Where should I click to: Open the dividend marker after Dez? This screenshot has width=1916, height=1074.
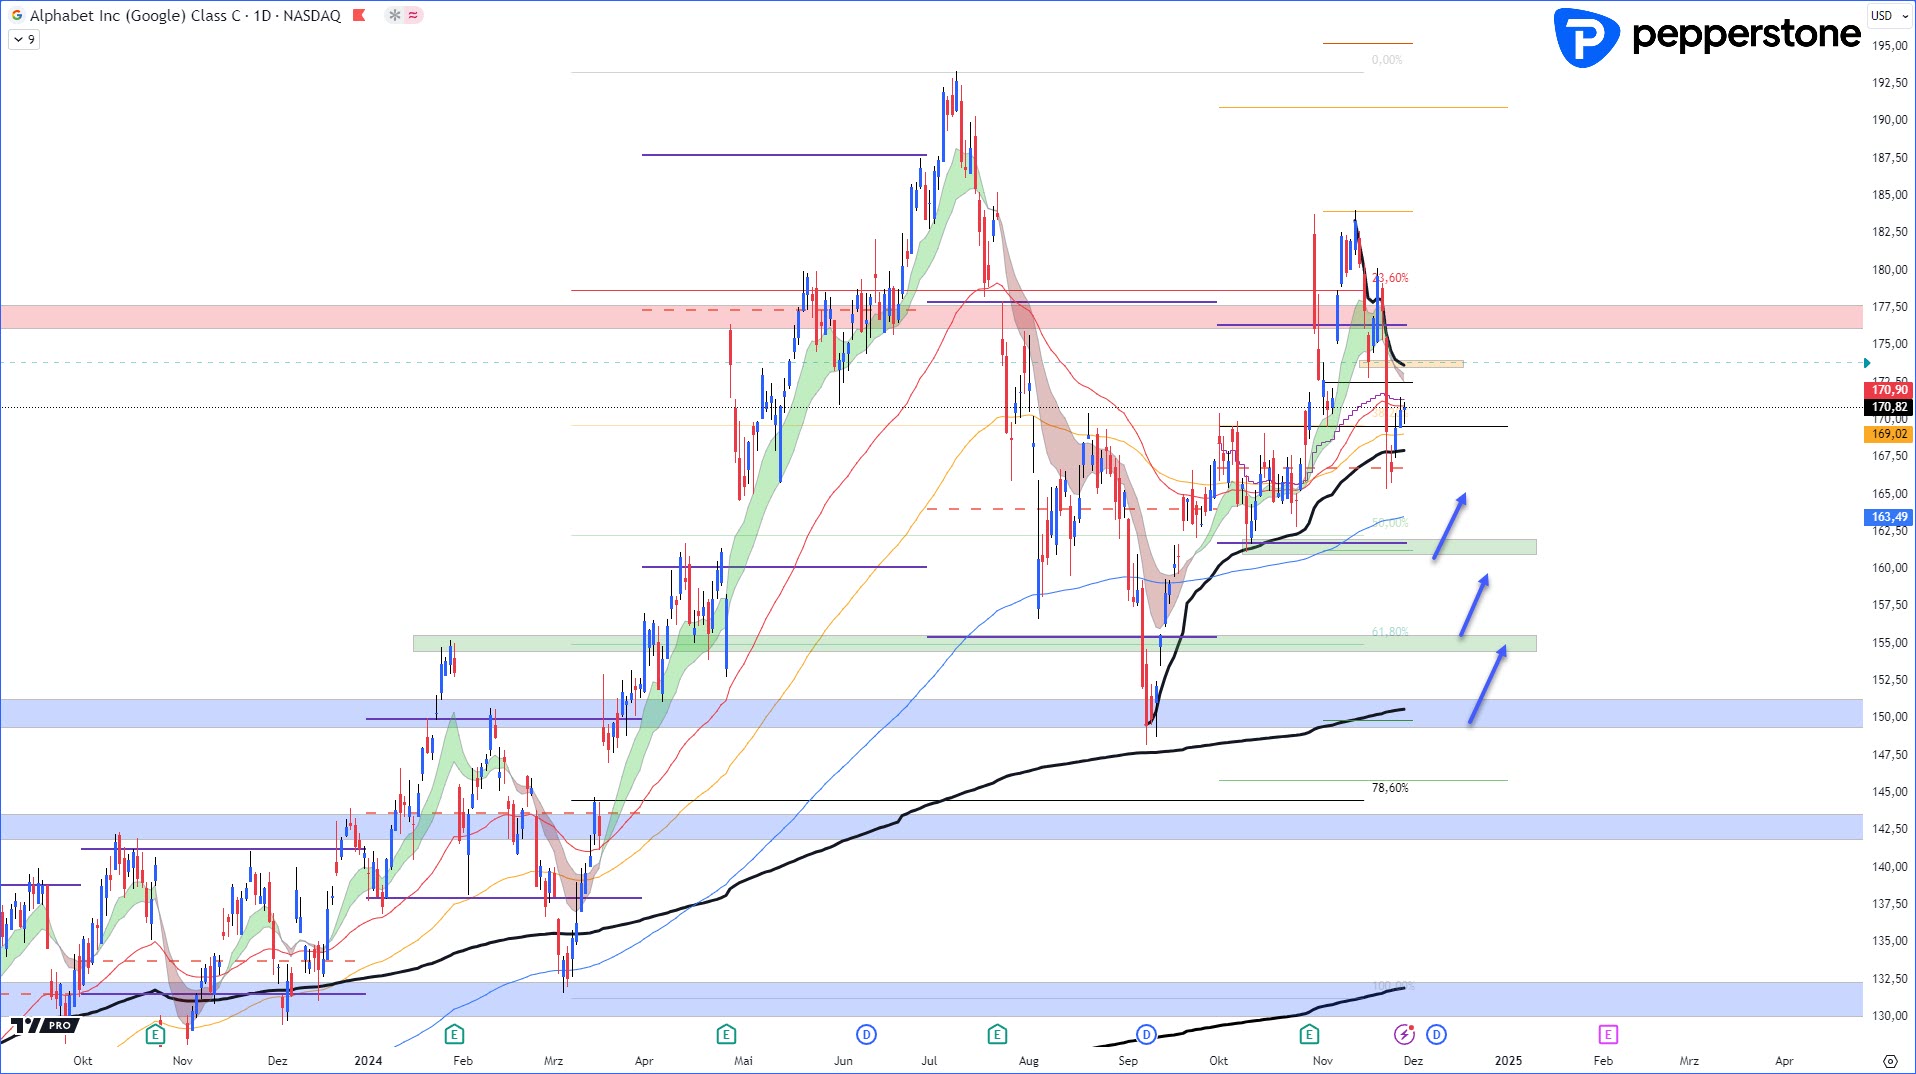click(1436, 1034)
